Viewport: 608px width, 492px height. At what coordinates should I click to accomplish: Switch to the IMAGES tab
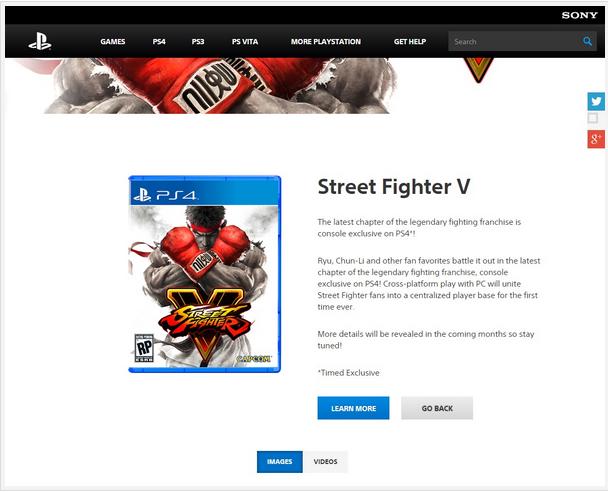[280, 462]
